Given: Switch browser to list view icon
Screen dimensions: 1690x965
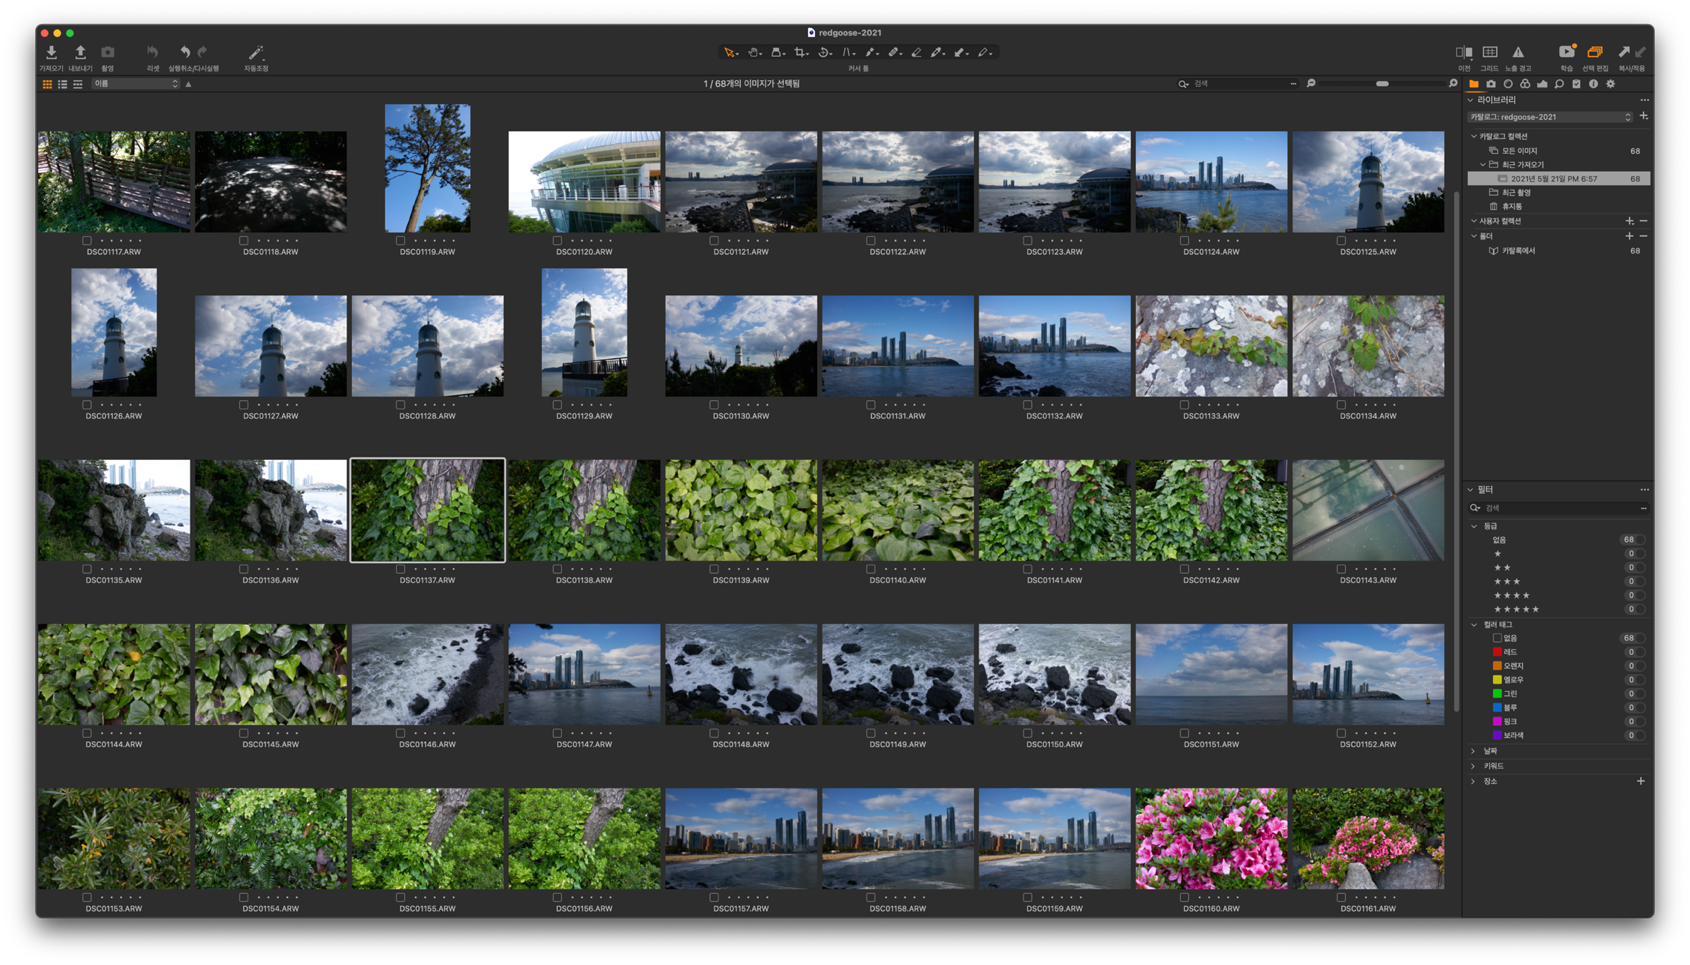Looking at the screenshot, I should [x=62, y=84].
